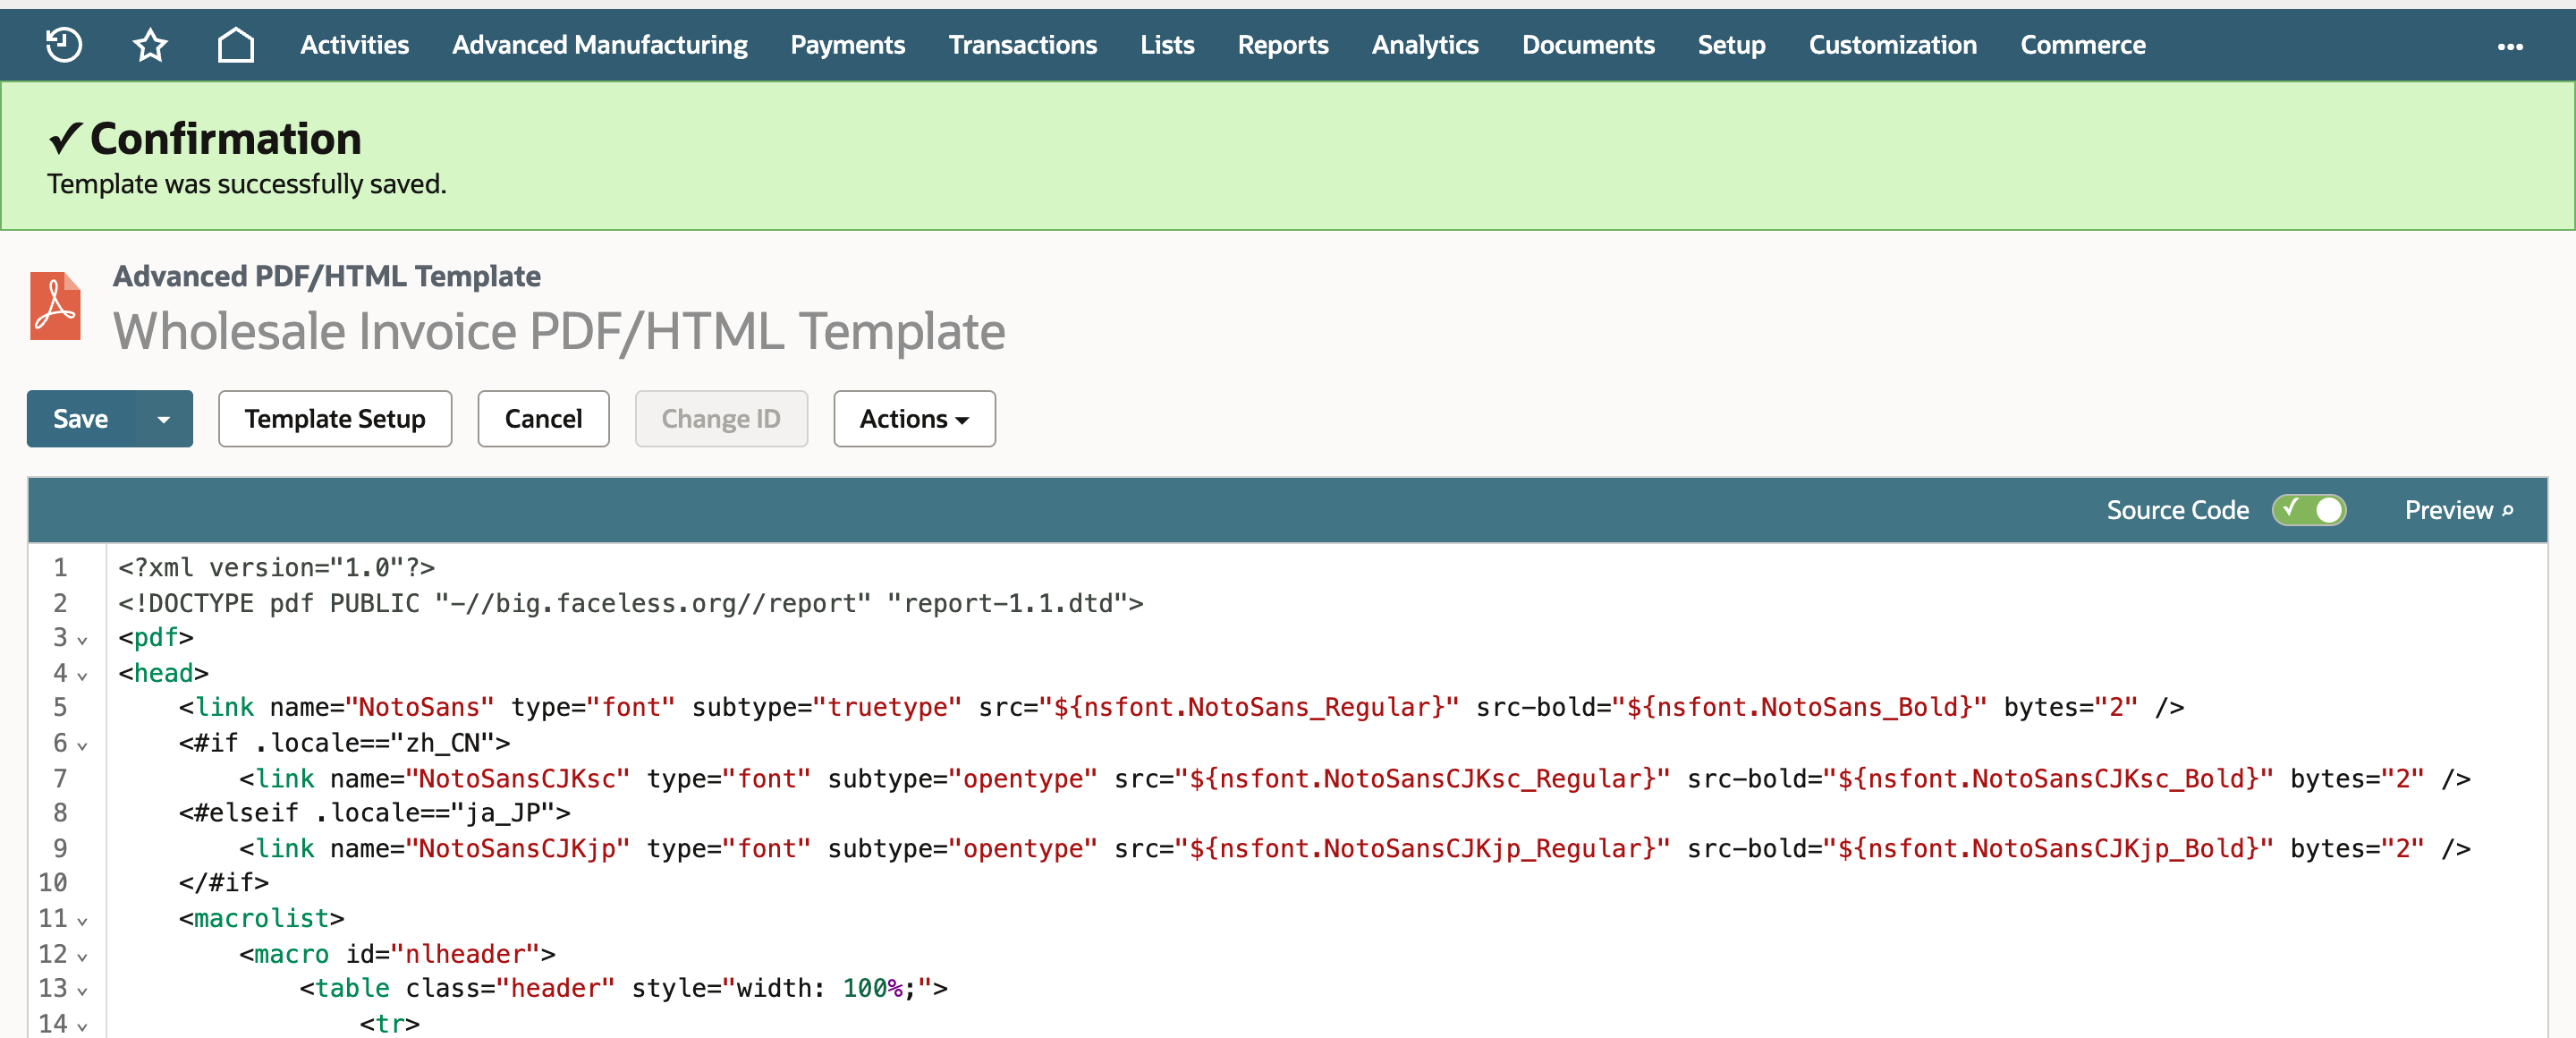Open the Recent Records history icon
2576x1038 pixels.
click(x=64, y=45)
